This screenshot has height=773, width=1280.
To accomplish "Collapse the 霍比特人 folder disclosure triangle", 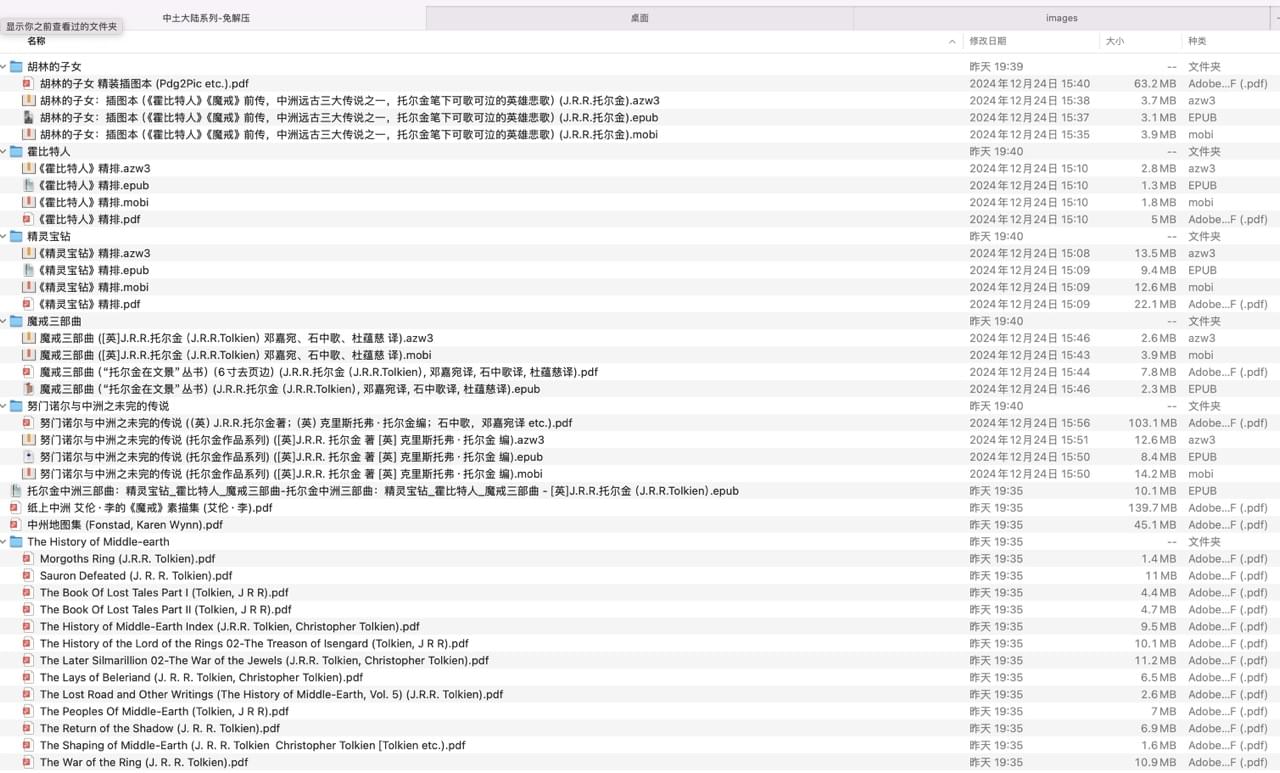I will 4,152.
